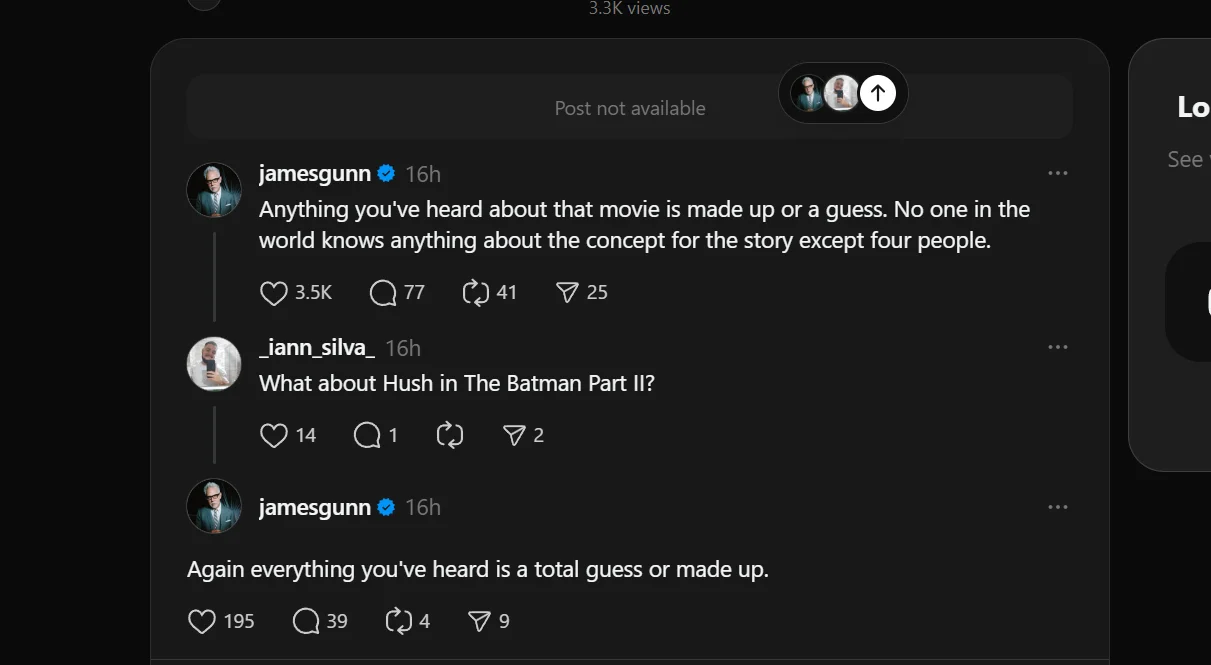The width and height of the screenshot is (1211, 665).
Task: Click the Post not available placeholder
Action: [630, 107]
